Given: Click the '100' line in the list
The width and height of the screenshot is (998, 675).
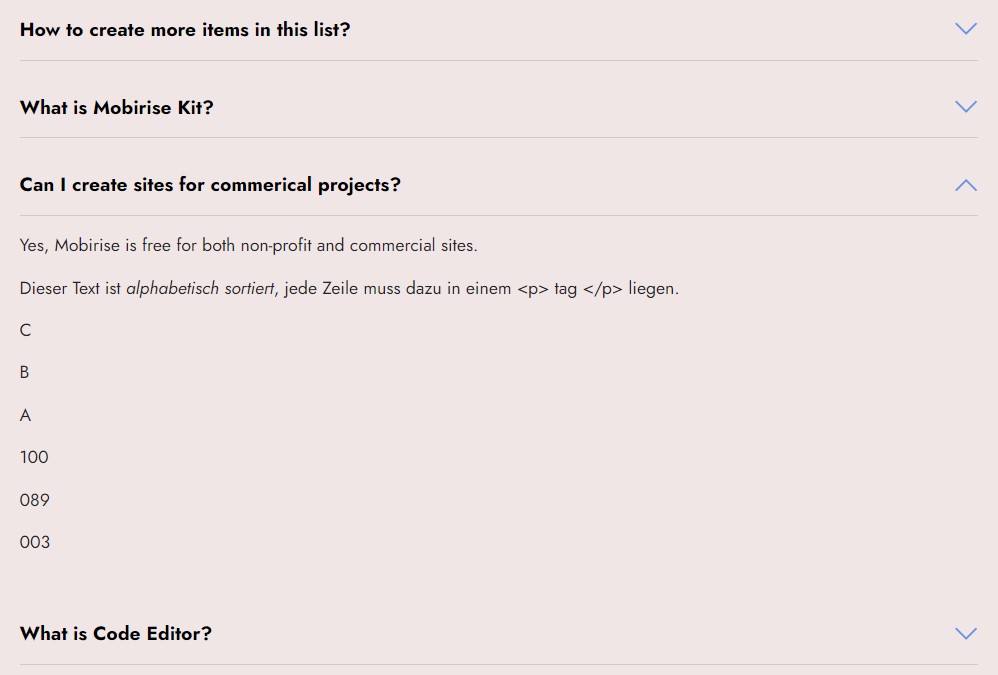Looking at the screenshot, I should point(34,457).
